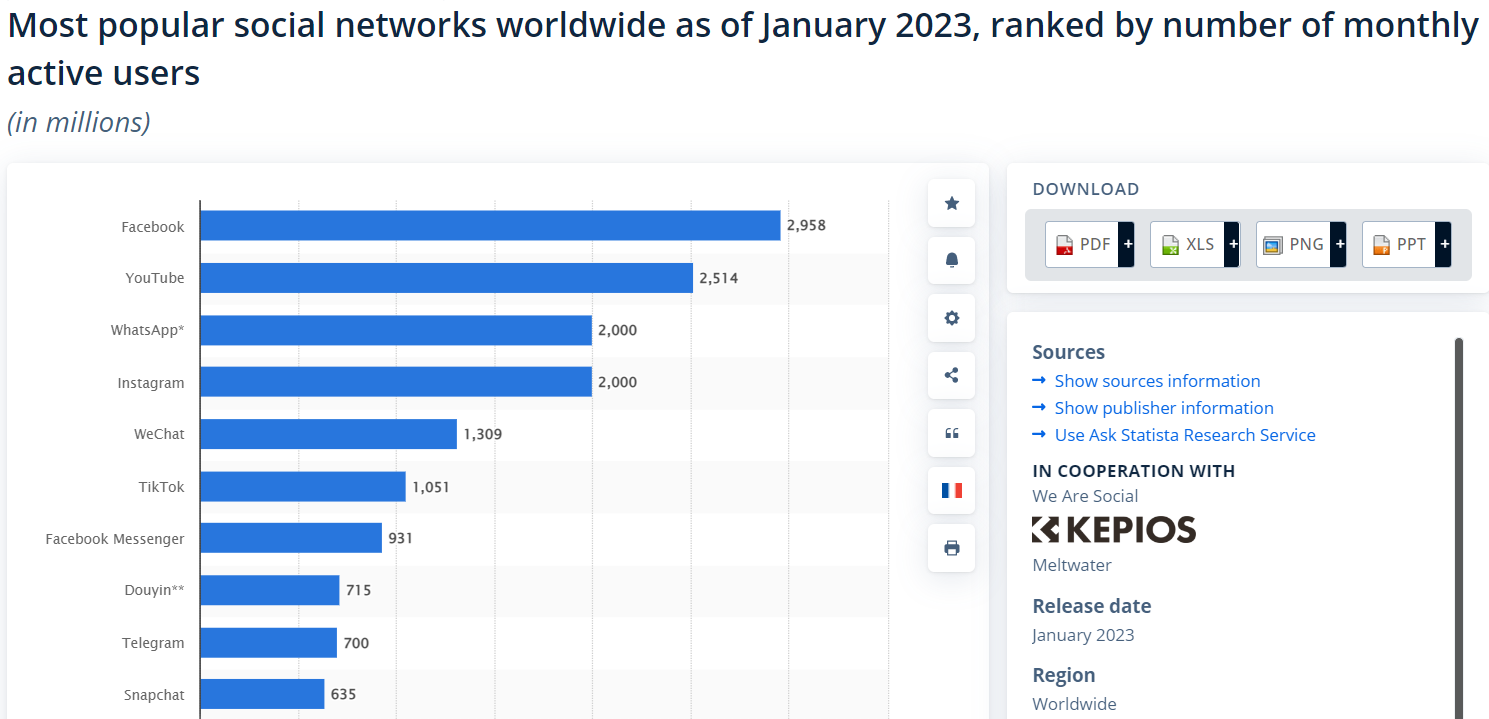The height and width of the screenshot is (719, 1489).
Task: Click the bell notification alert icon
Action: coord(951,261)
